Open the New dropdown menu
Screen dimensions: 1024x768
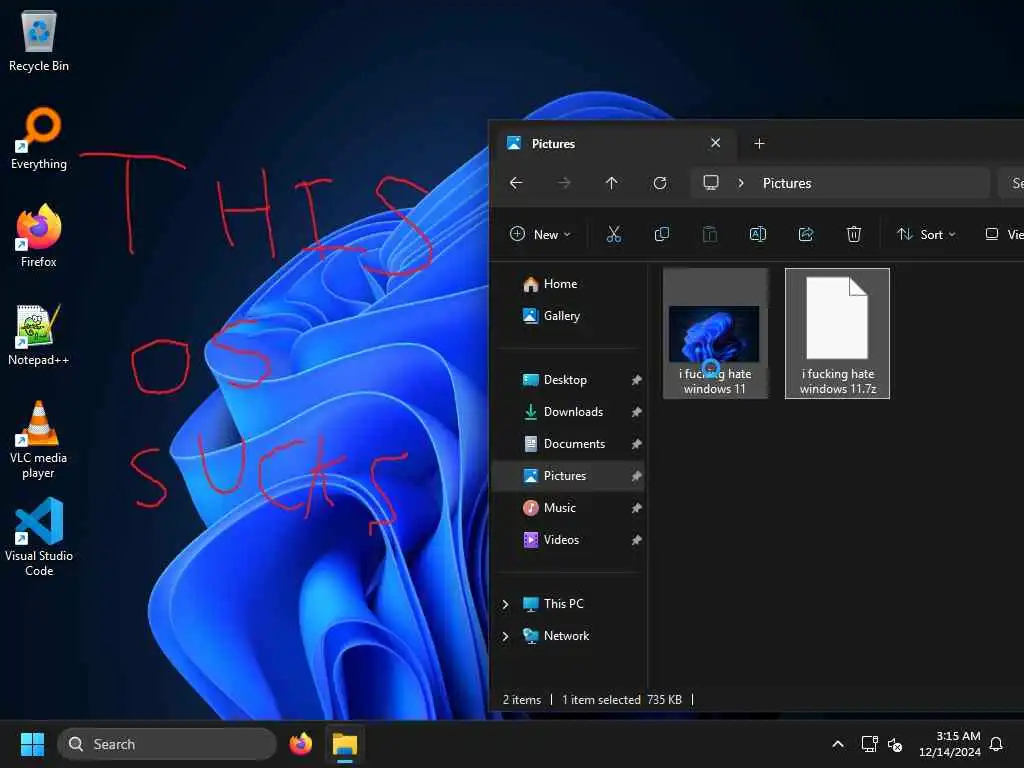coord(540,234)
